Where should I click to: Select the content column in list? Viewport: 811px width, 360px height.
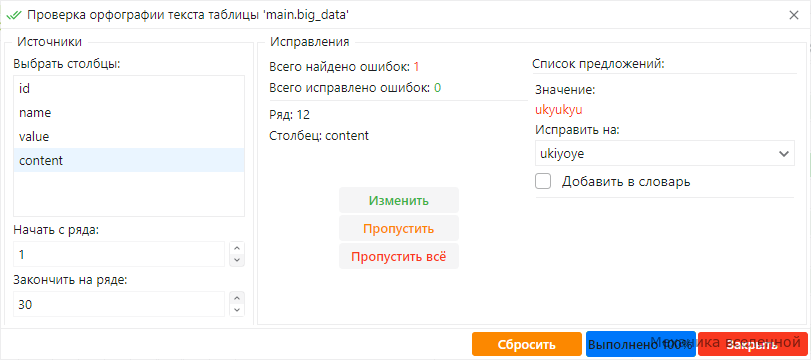click(x=129, y=160)
